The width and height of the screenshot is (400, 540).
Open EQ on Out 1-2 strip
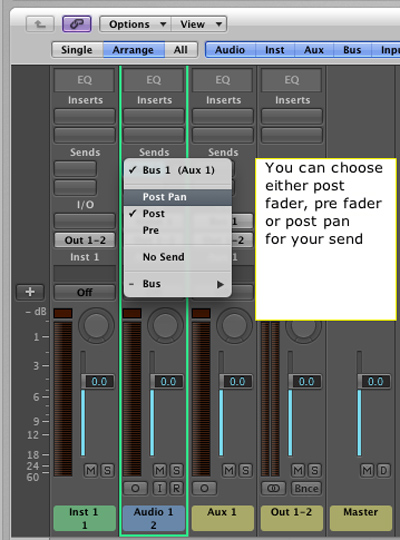pos(292,80)
